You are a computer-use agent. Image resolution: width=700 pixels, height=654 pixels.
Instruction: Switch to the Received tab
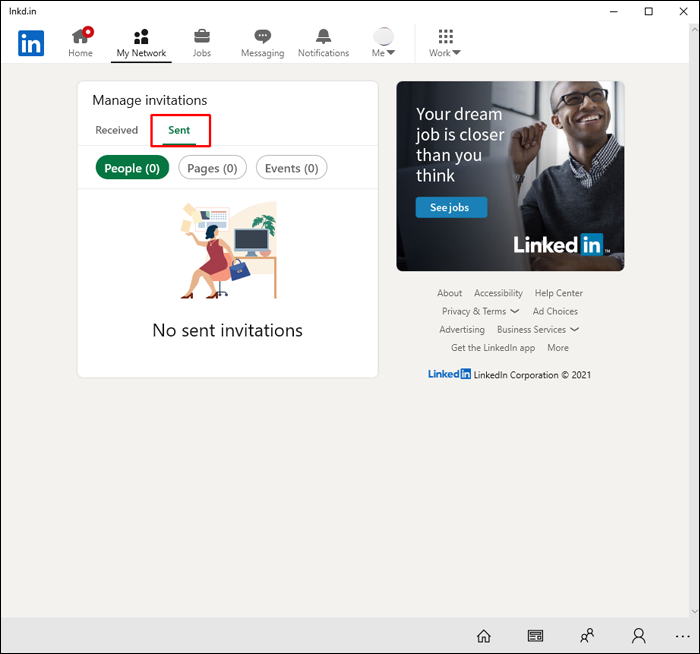pyautogui.click(x=116, y=130)
